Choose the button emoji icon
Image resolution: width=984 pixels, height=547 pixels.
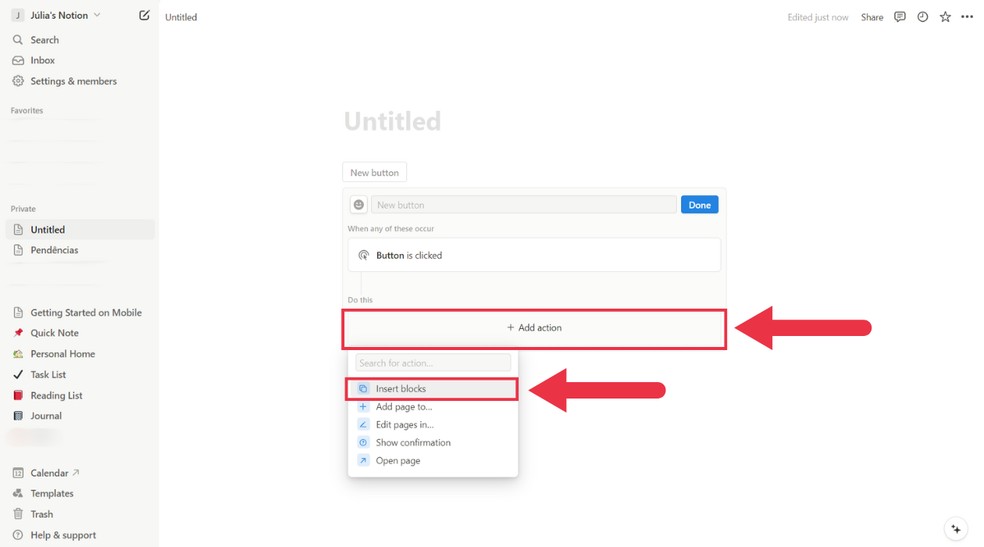358,204
